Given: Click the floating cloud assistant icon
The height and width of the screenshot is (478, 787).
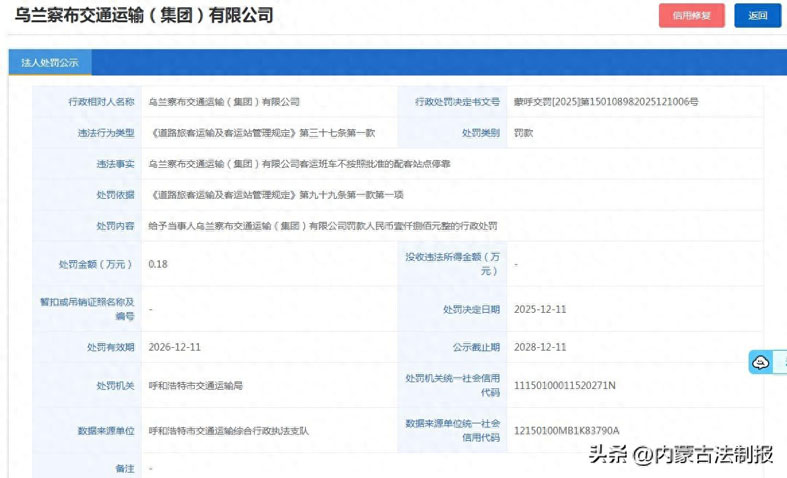Looking at the screenshot, I should (762, 362).
